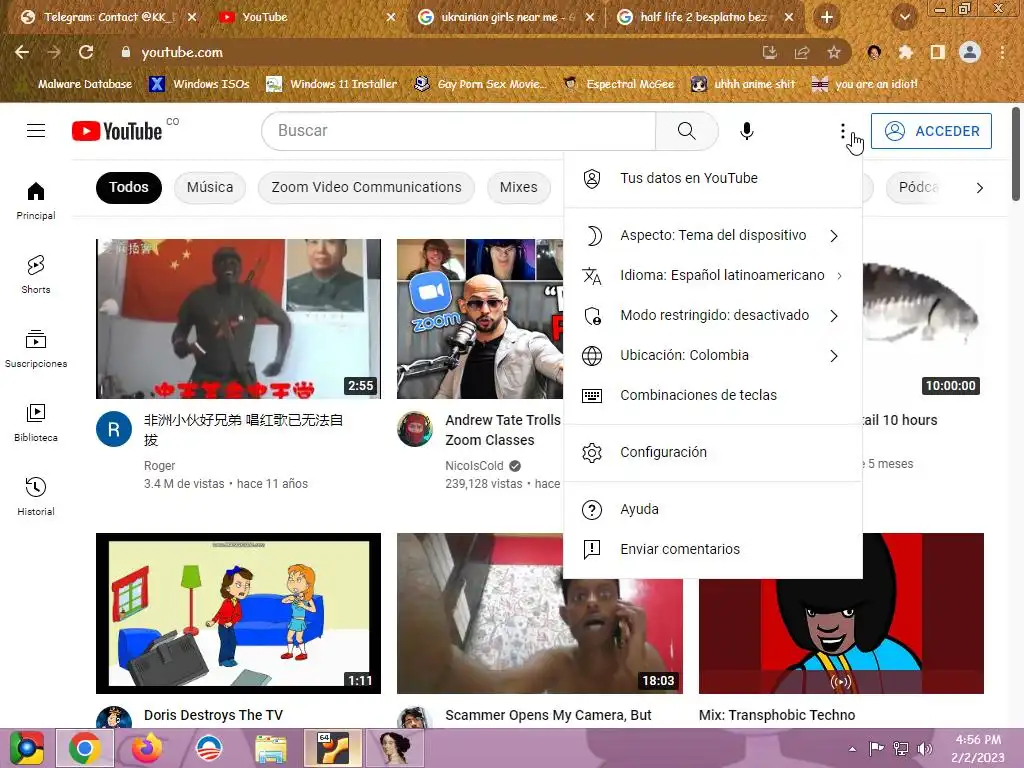1024x768 pixels.
Task: Click the three-dot settings icon
Action: pyautogui.click(x=842, y=131)
